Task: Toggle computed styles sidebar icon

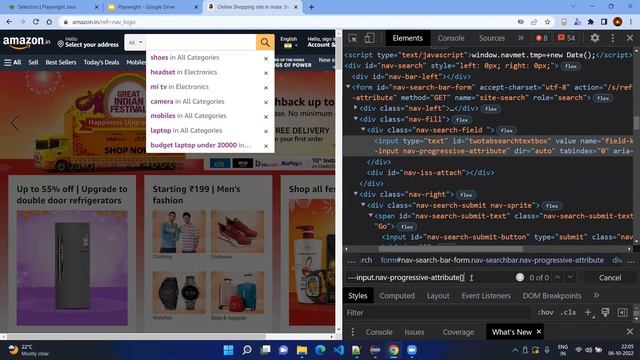Action: 622,313
